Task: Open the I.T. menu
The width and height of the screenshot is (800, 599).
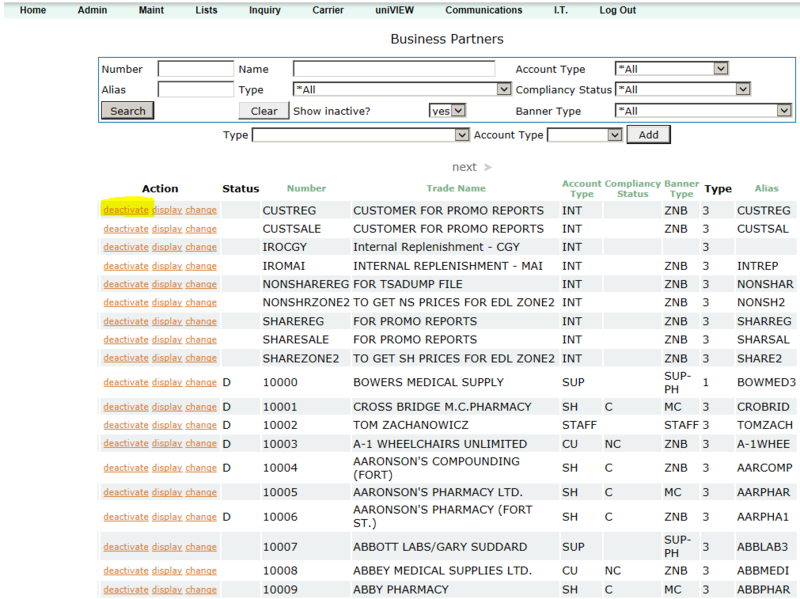Action: coord(561,10)
